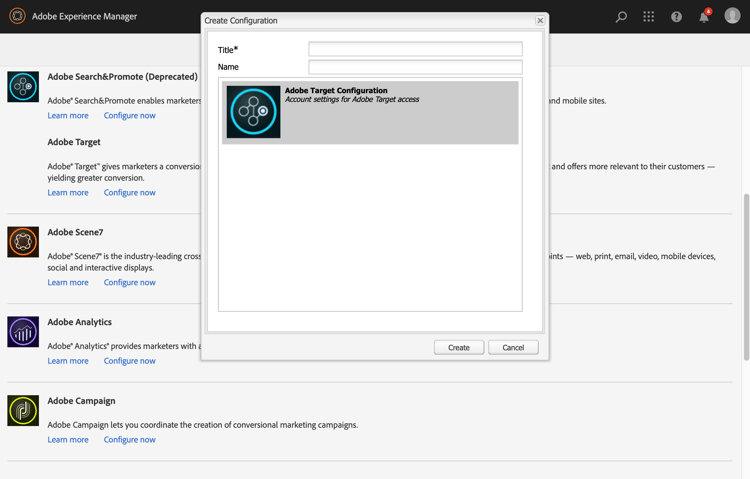This screenshot has width=750, height=479.
Task: Click 'Account settings for Adobe Target access' text
Action: pos(352,100)
